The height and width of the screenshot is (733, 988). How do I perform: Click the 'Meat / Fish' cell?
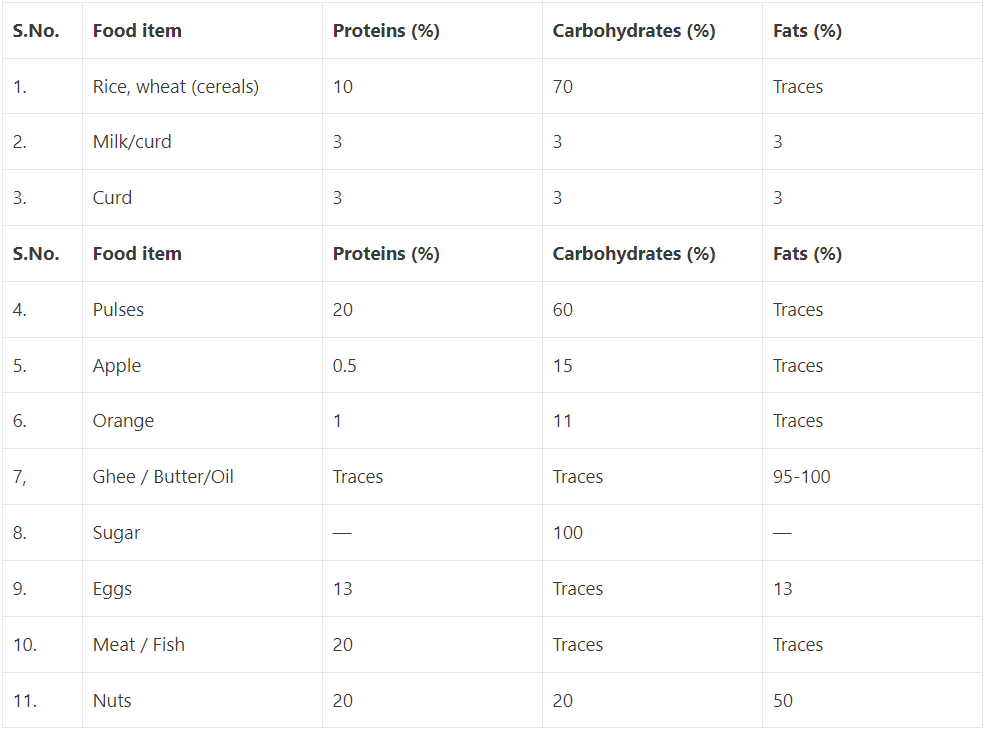pyautogui.click(x=139, y=645)
